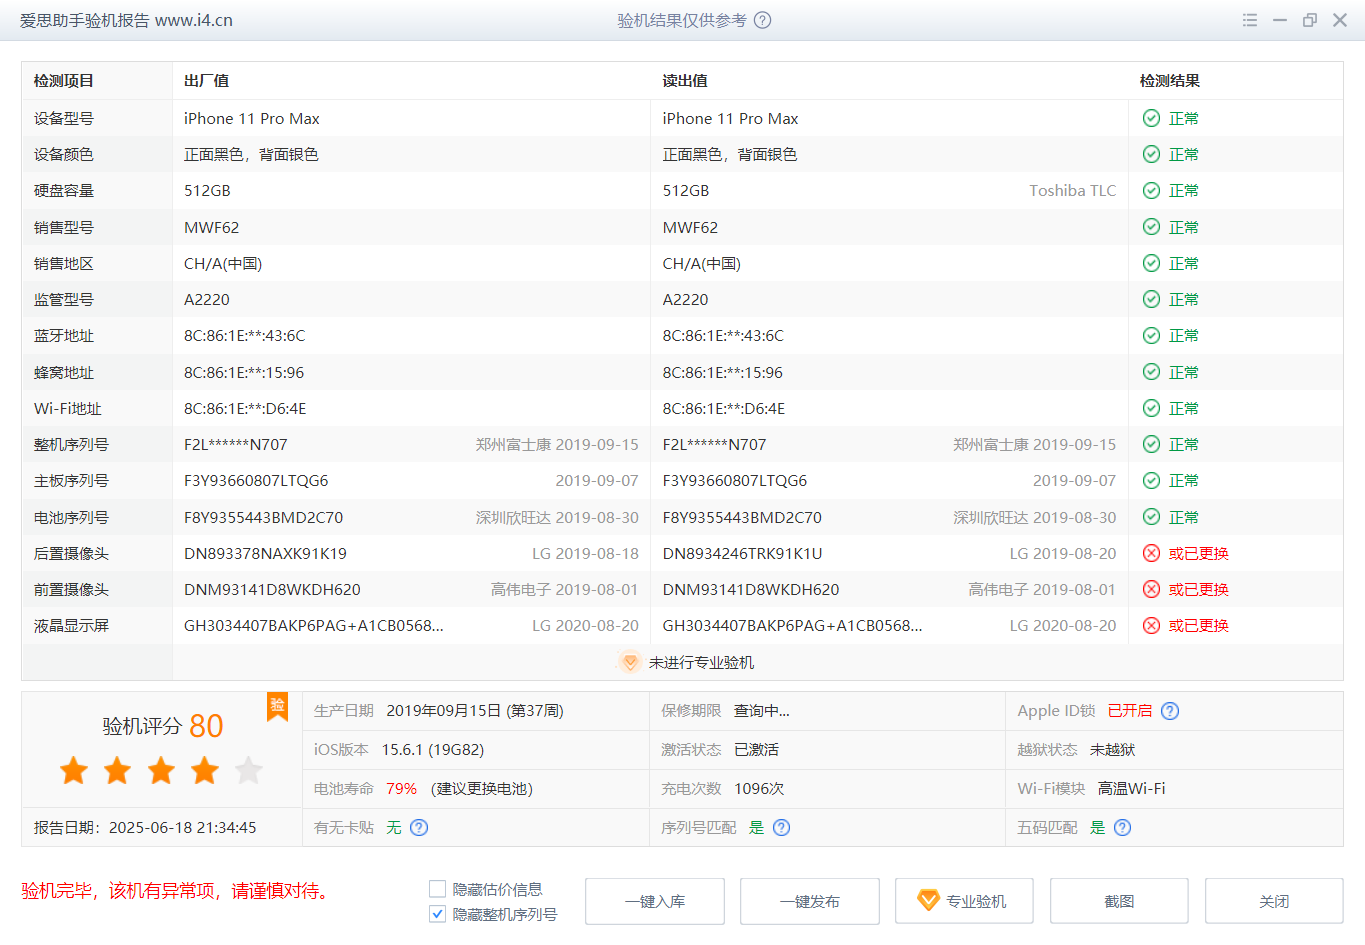
Task: Click the 1096次 charge count value
Action: tap(759, 788)
